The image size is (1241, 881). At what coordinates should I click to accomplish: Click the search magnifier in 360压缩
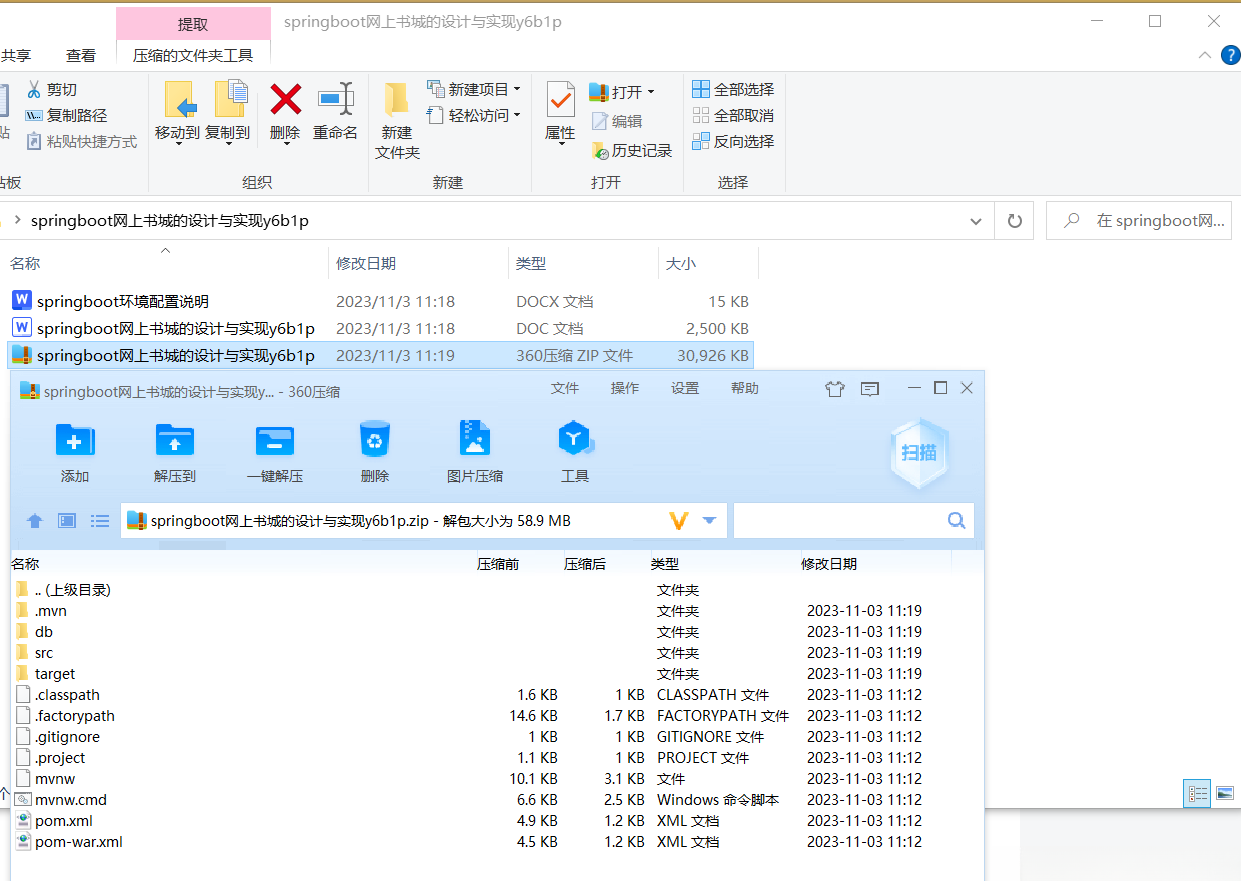(x=956, y=520)
